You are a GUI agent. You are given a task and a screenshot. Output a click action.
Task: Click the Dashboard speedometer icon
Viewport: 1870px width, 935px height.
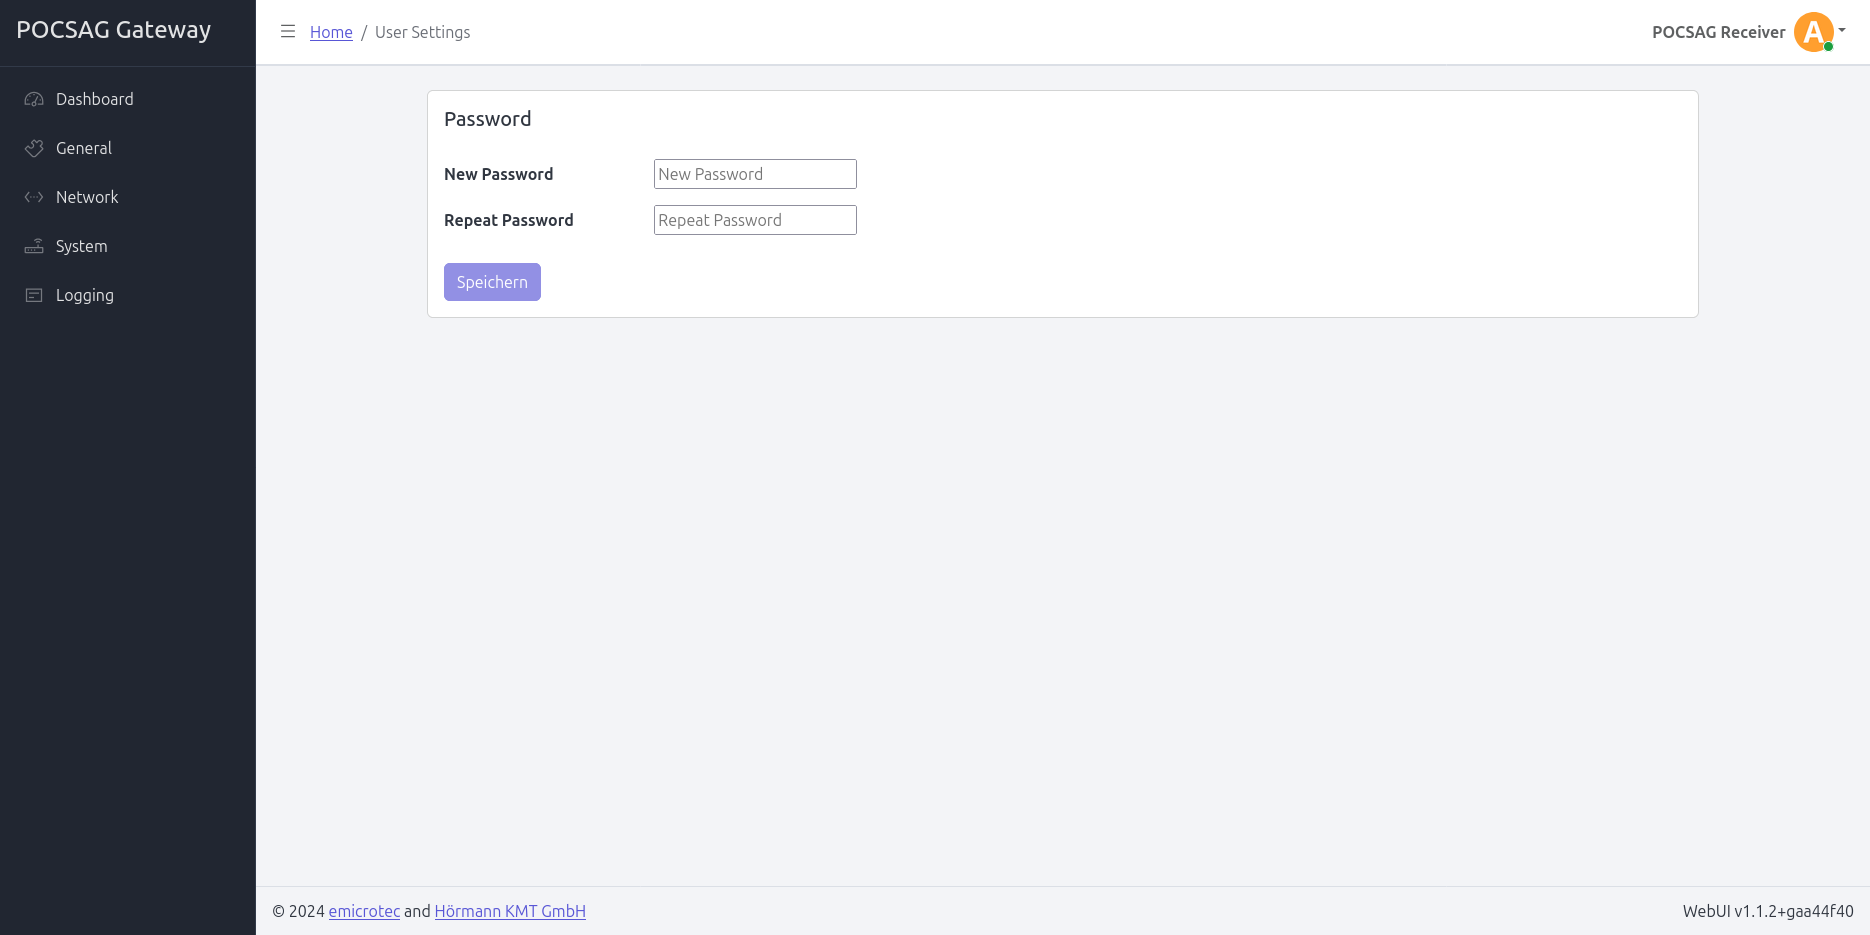coord(34,99)
